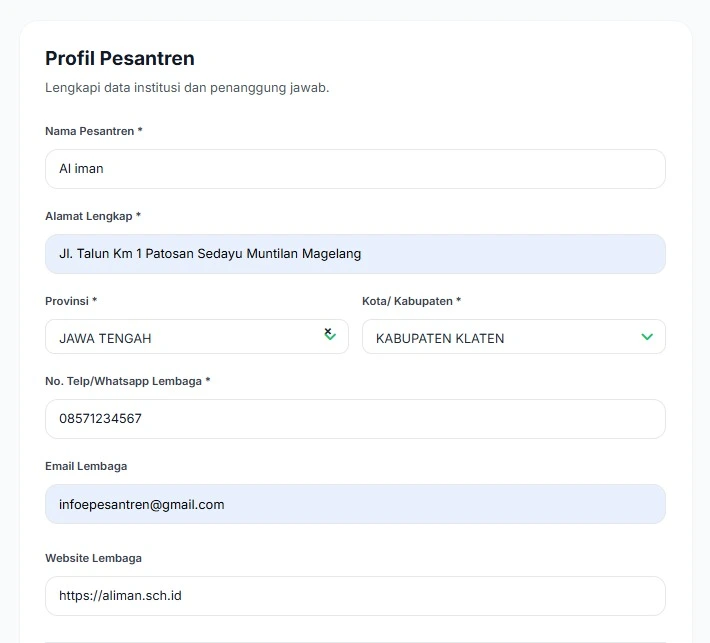Click the Kota/Kabupaten green chevron arrow
This screenshot has width=710, height=643.
(647, 337)
